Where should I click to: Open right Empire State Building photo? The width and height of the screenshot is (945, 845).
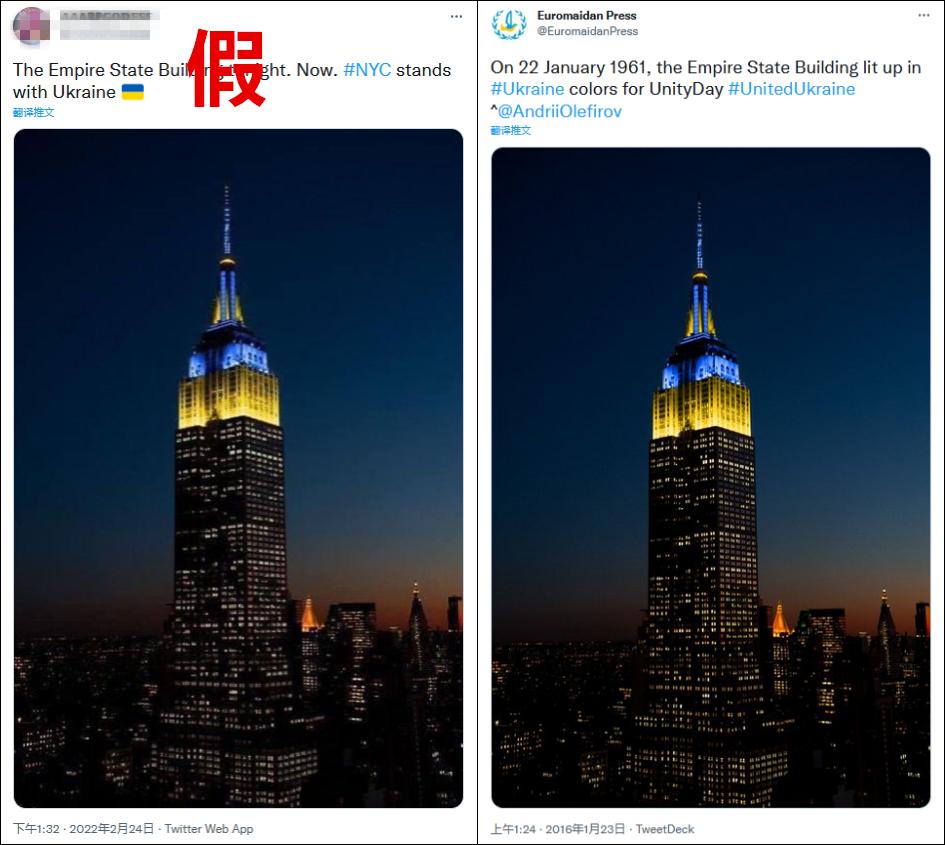click(x=711, y=477)
